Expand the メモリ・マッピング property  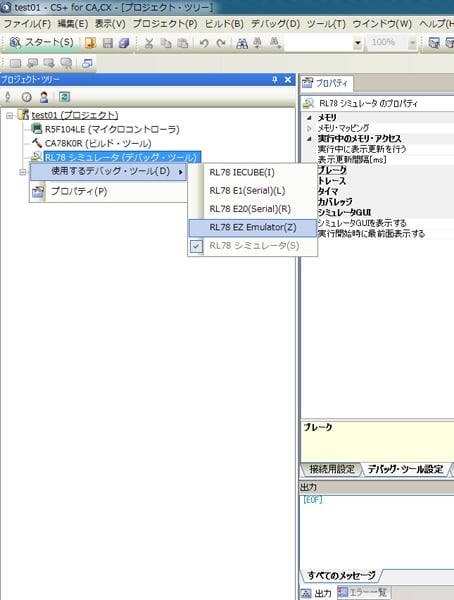click(x=309, y=128)
